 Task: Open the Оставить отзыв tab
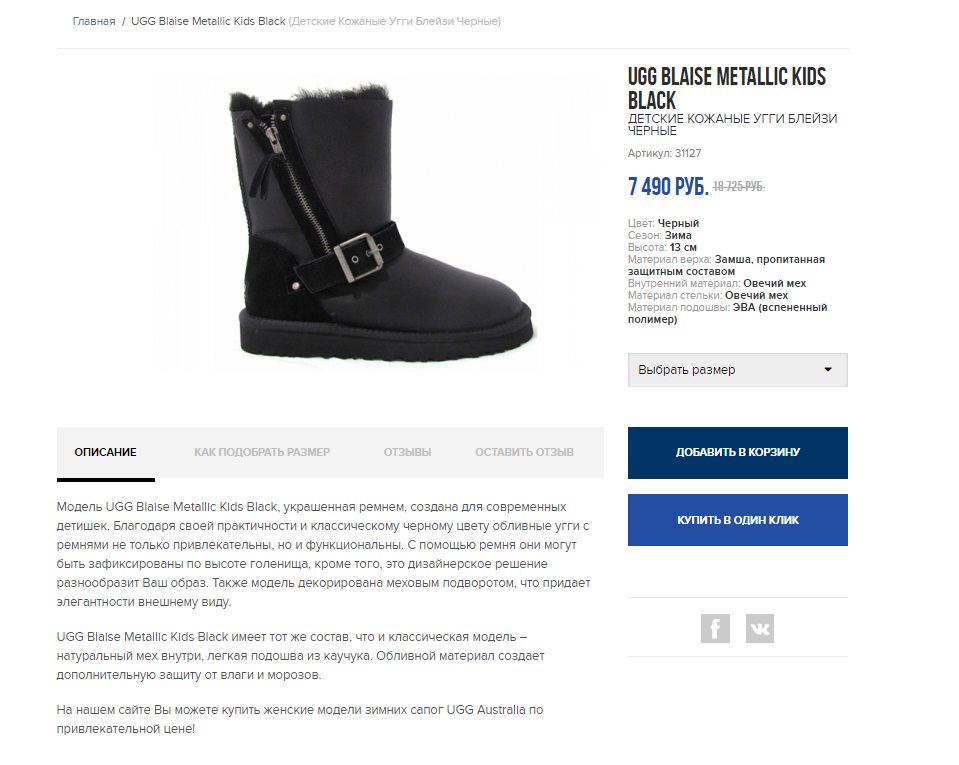[524, 453]
